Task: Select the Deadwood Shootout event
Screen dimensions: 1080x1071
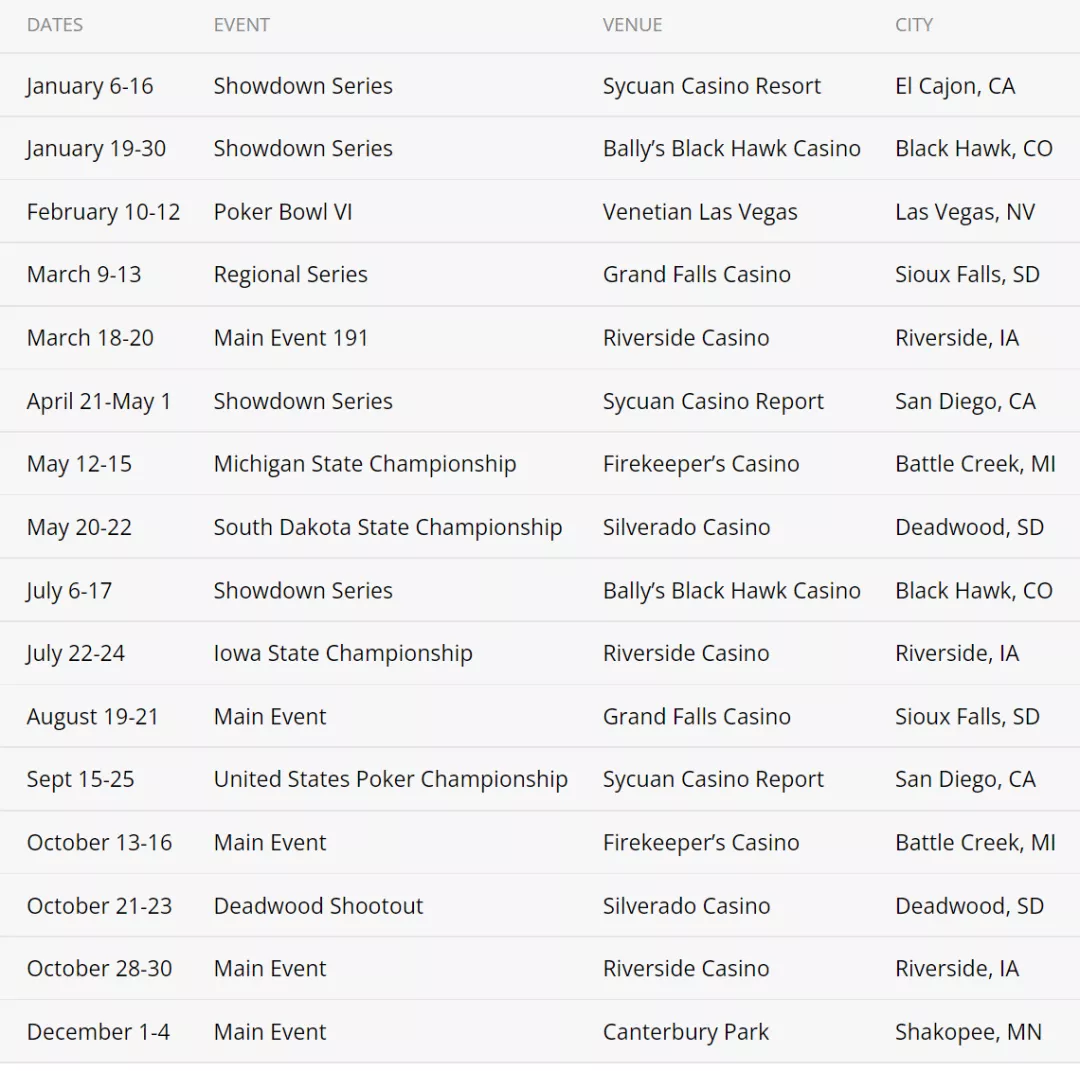Action: [x=318, y=906]
